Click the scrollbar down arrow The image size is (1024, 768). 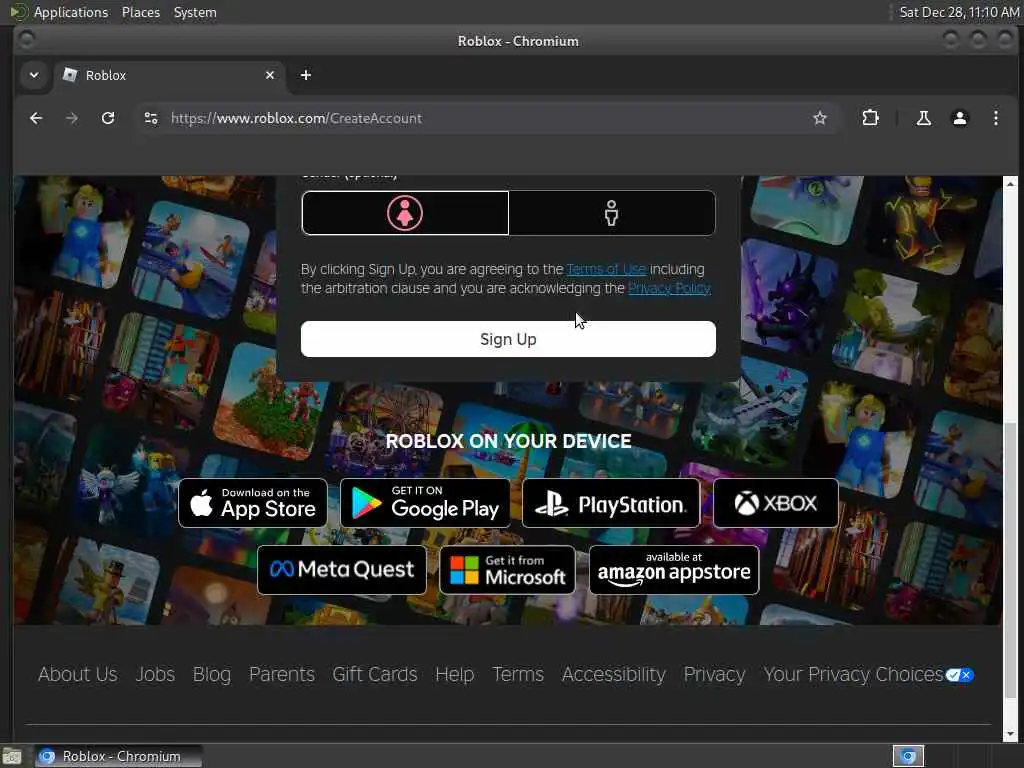pos(1010,734)
